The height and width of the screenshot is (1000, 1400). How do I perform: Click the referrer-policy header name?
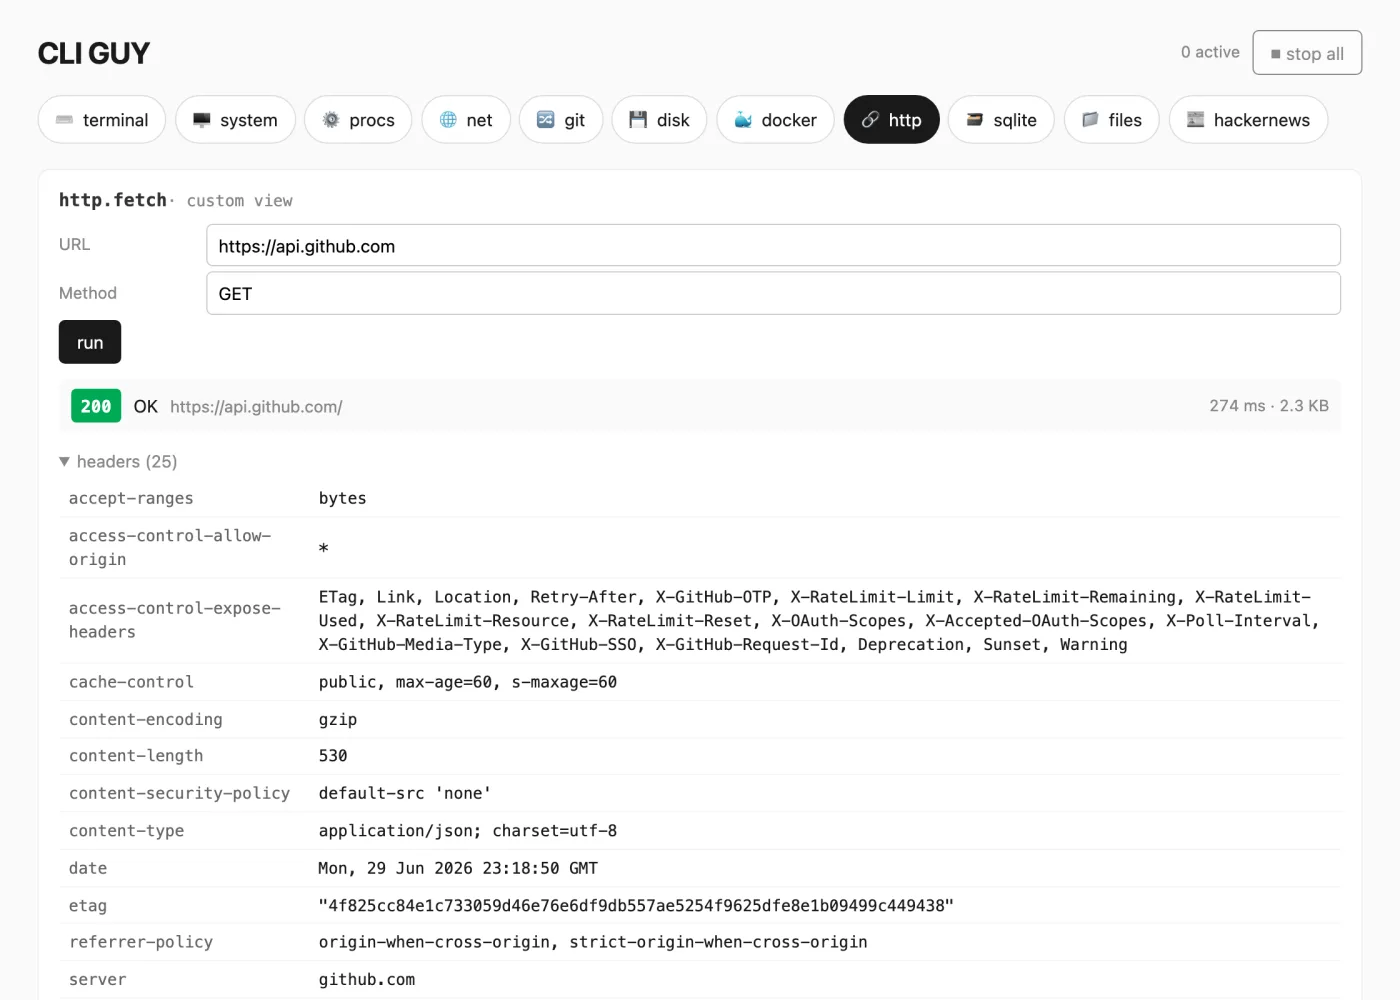click(x=141, y=942)
